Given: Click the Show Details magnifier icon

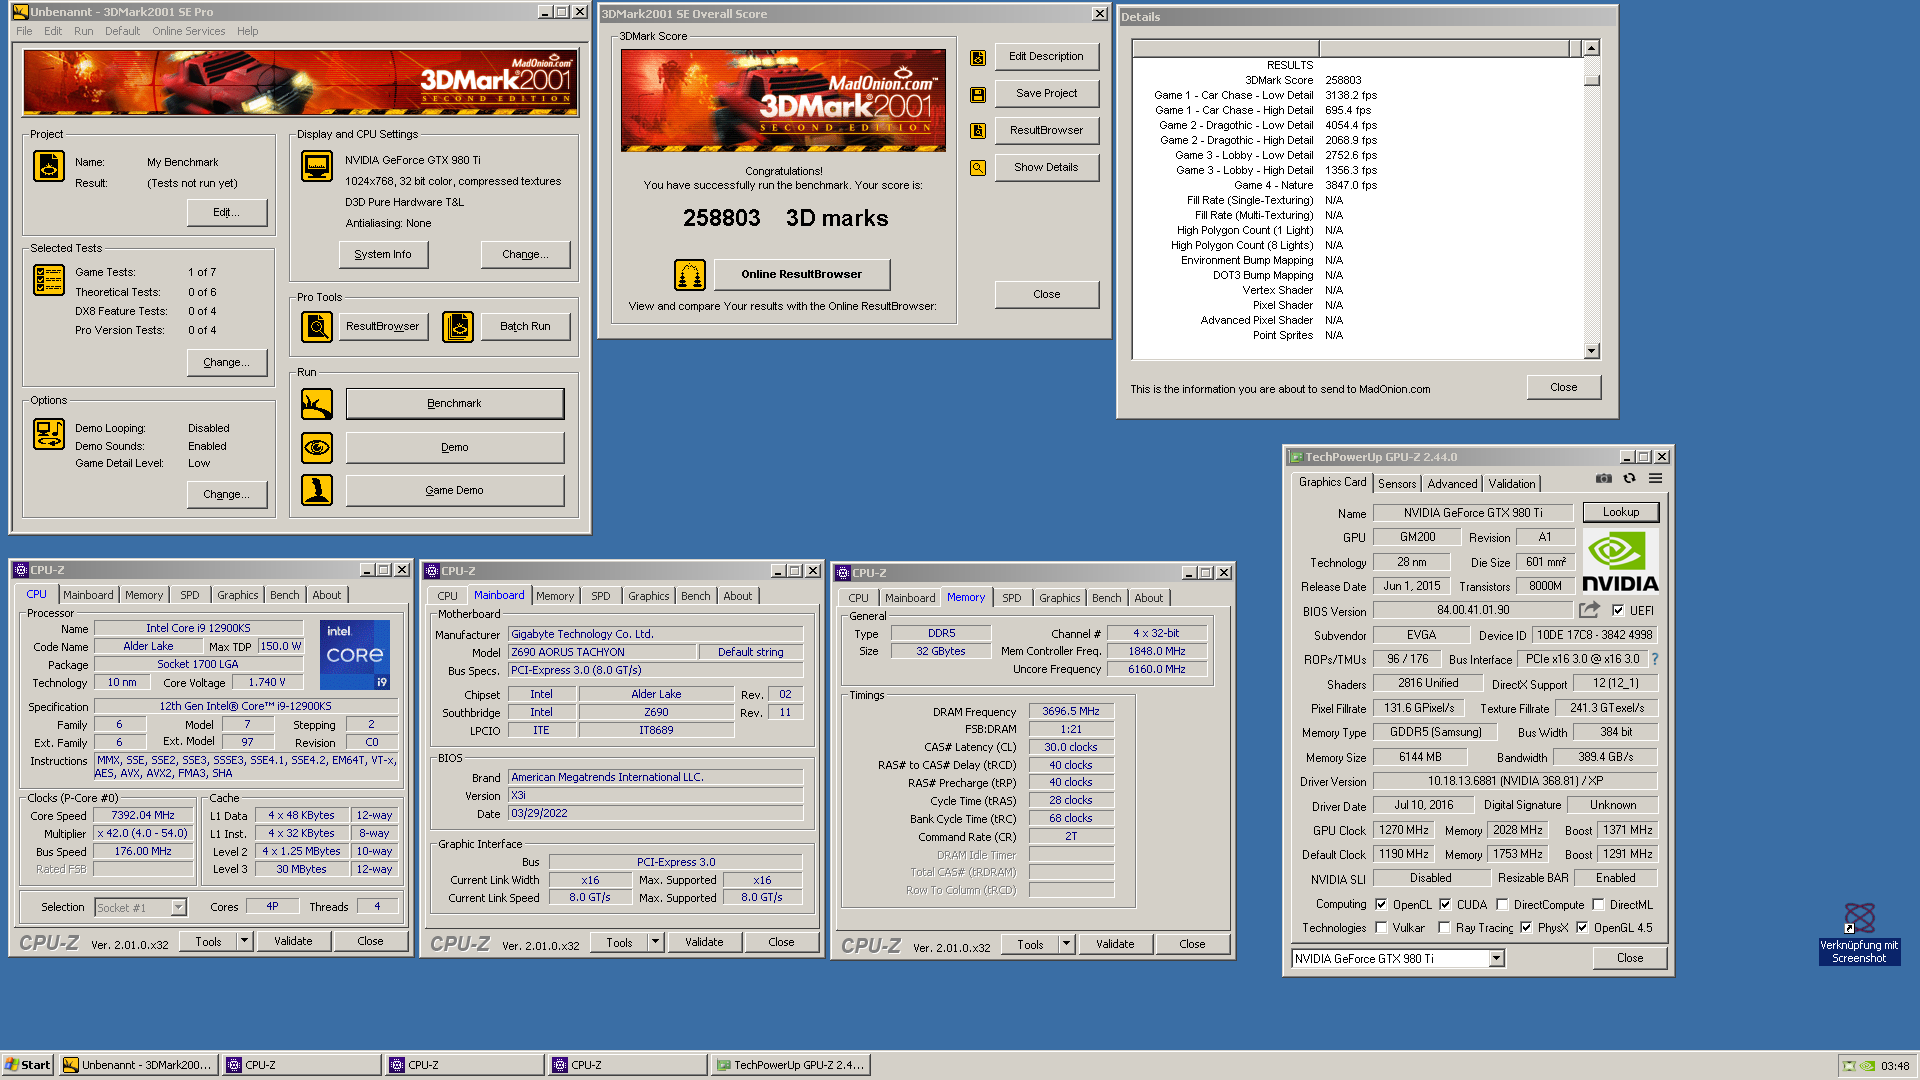Looking at the screenshot, I should coord(978,168).
